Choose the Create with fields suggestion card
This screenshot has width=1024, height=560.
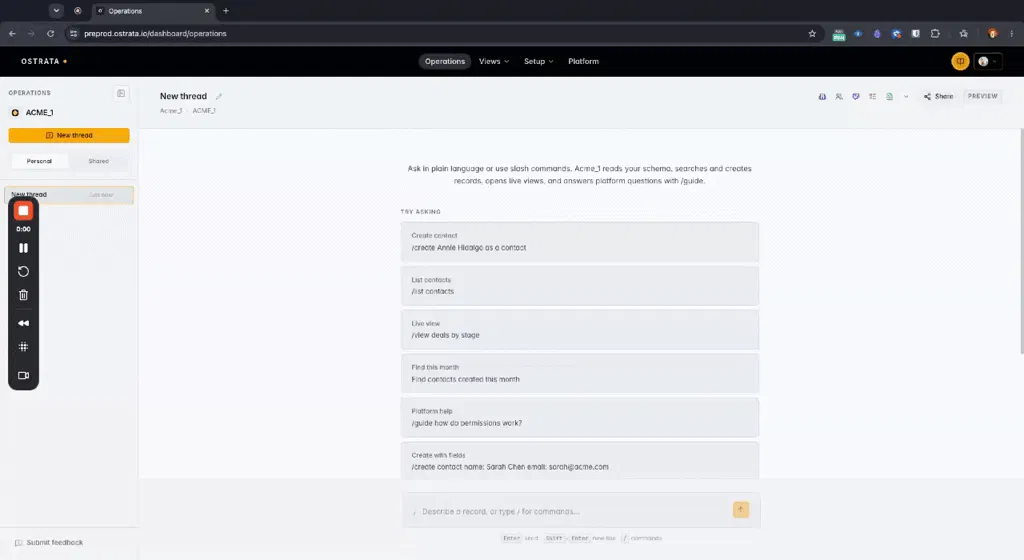tap(580, 461)
